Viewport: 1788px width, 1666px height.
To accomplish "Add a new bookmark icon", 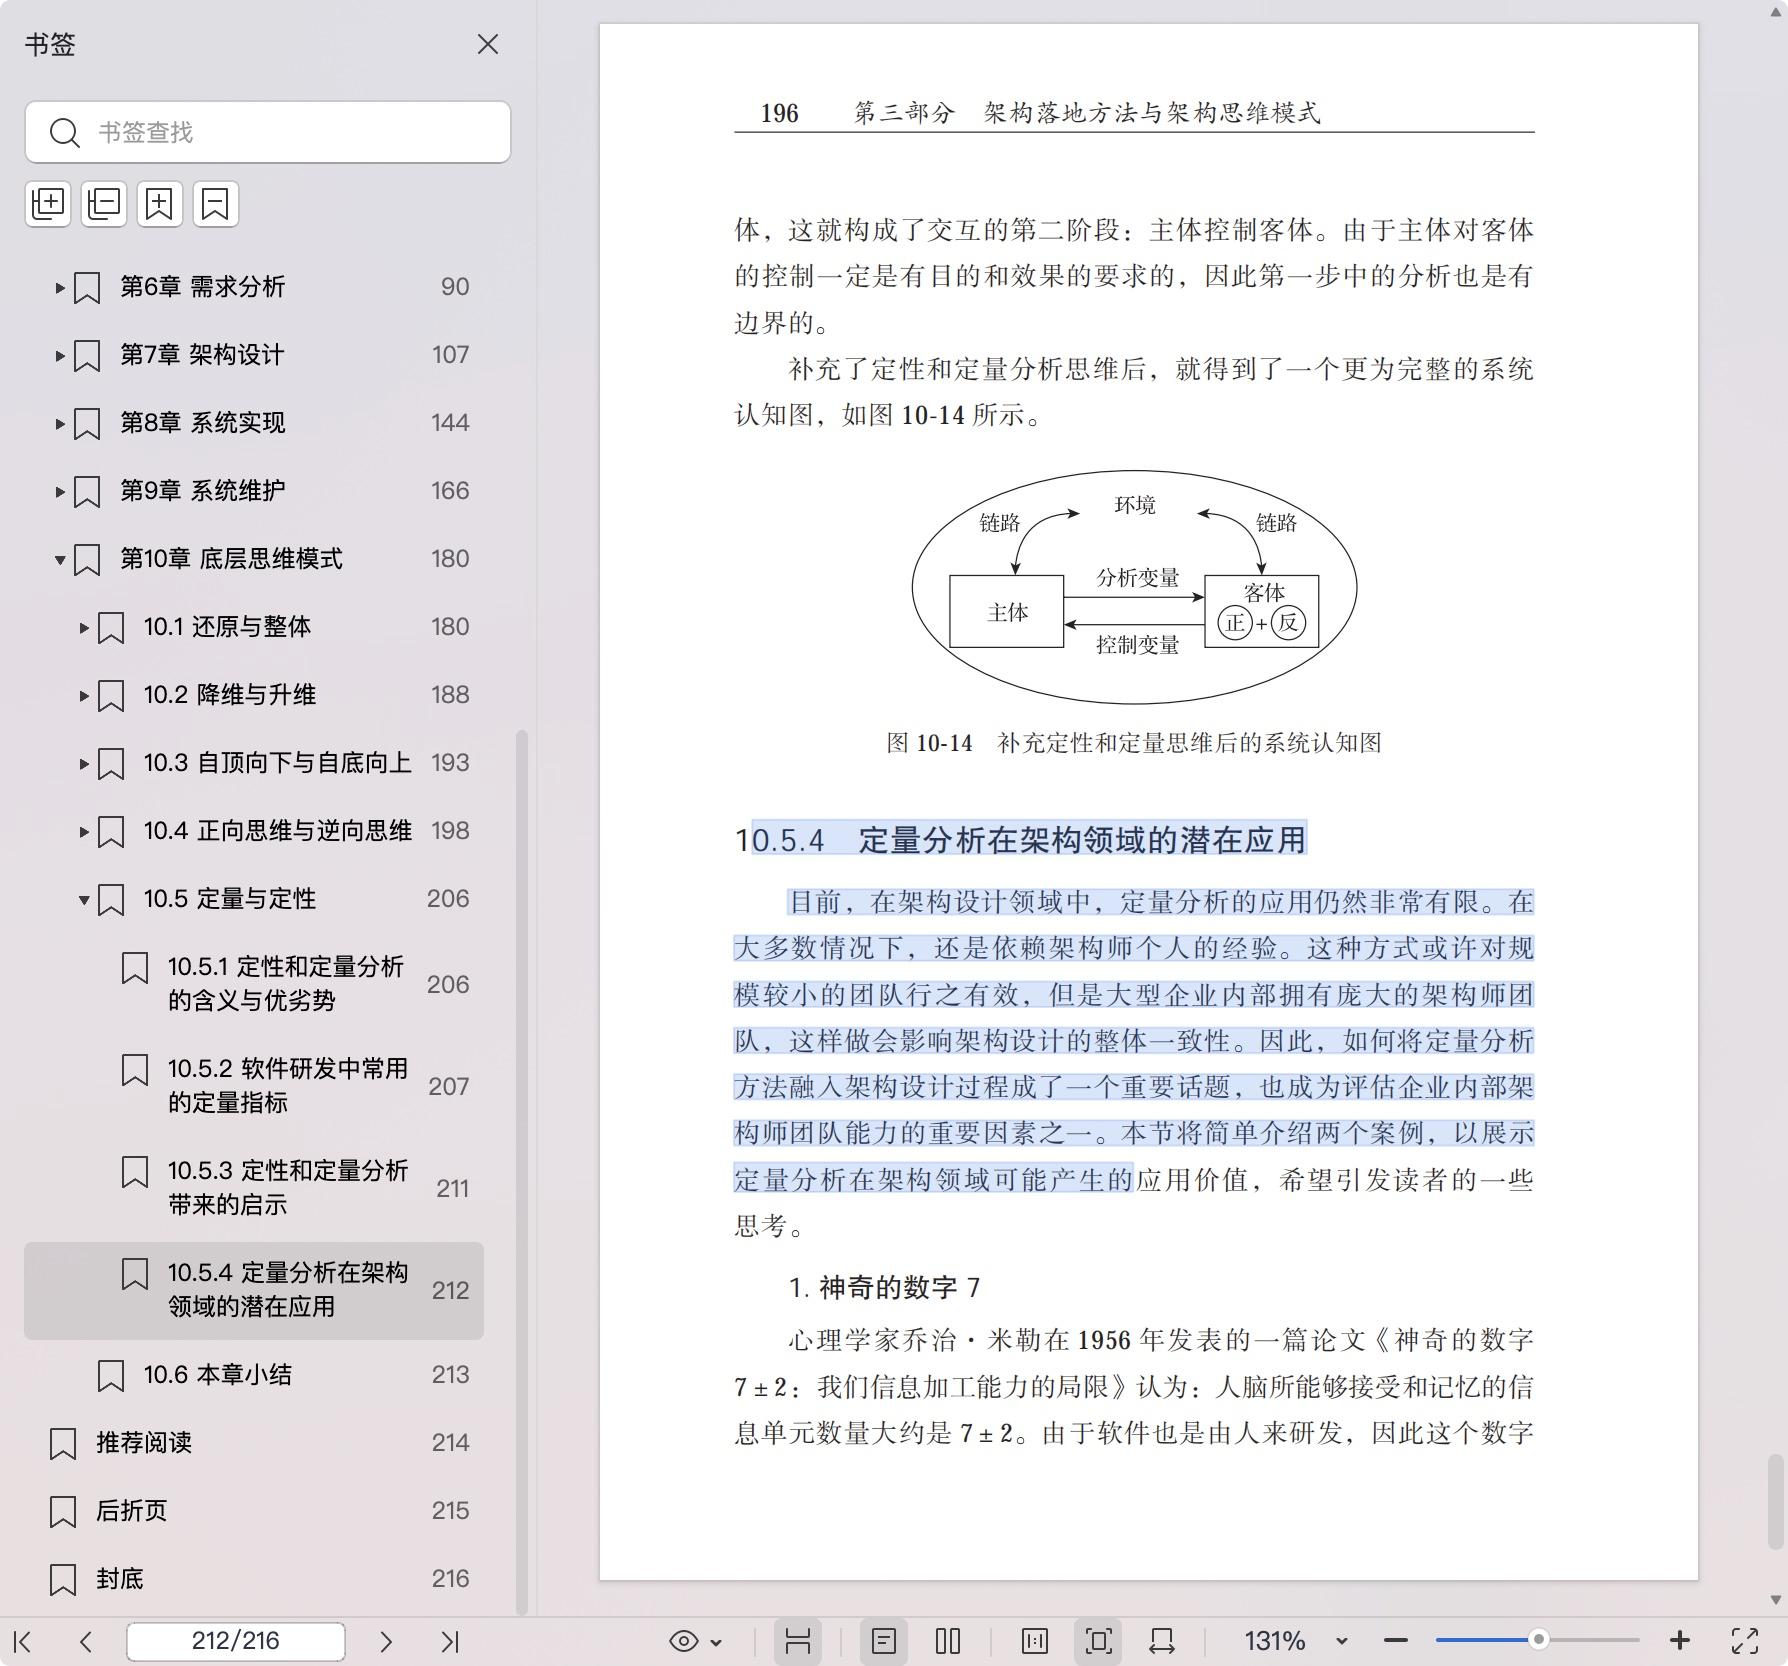I will pyautogui.click(x=160, y=204).
